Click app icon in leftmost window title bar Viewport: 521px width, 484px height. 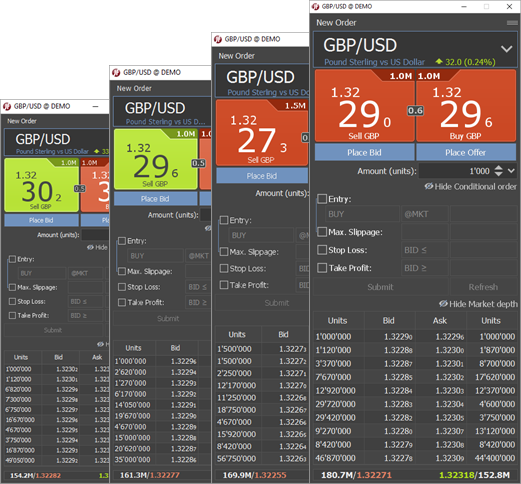pos(7,106)
